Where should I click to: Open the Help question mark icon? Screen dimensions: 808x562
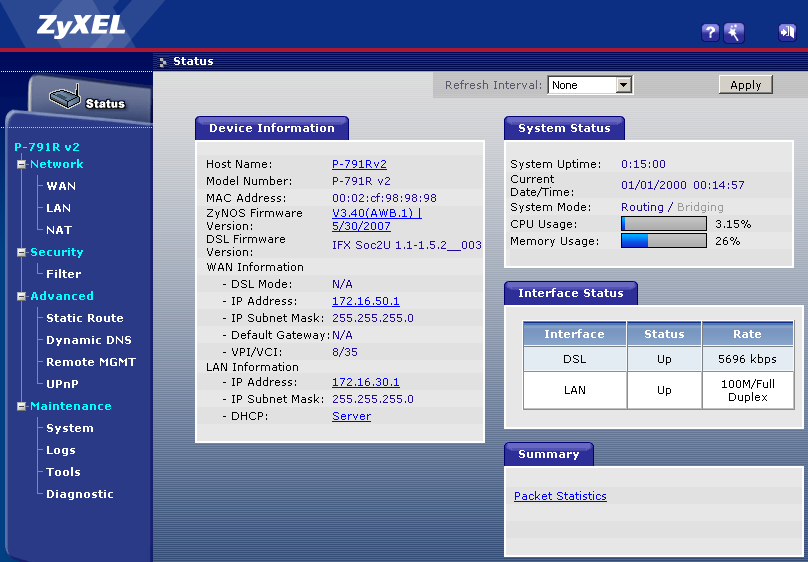[x=710, y=32]
